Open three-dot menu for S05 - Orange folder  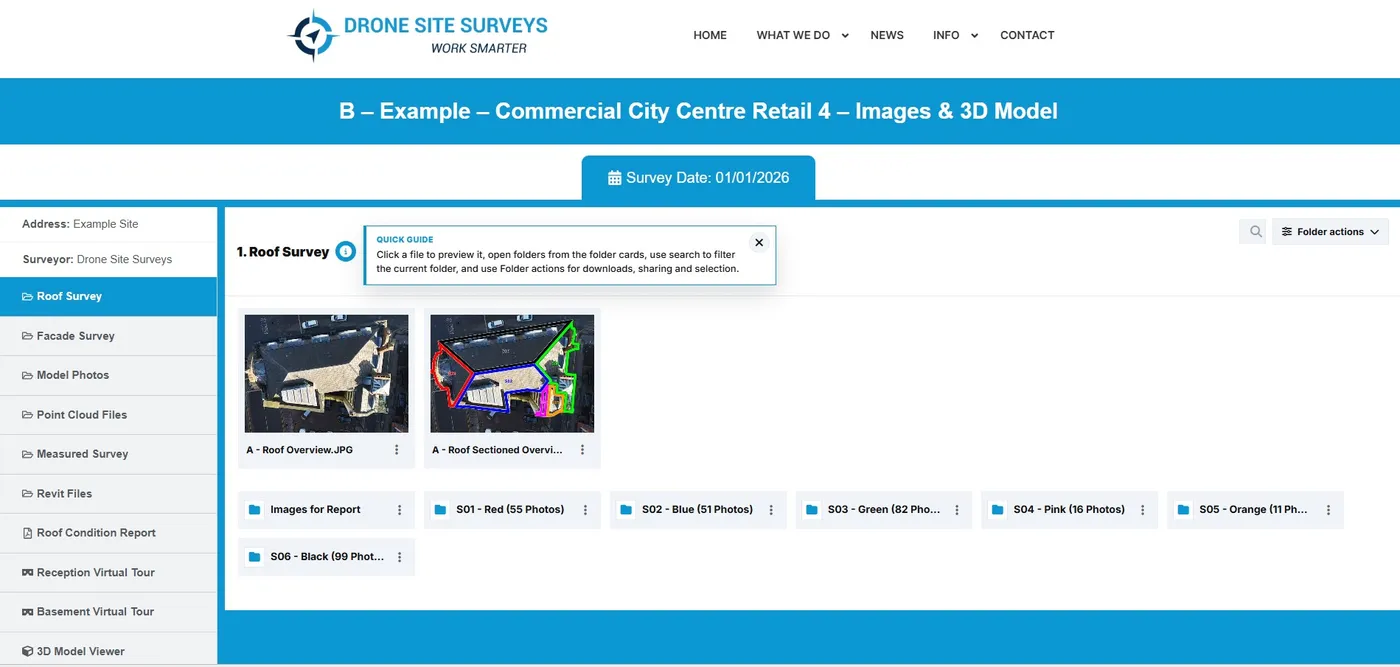pyautogui.click(x=1329, y=510)
